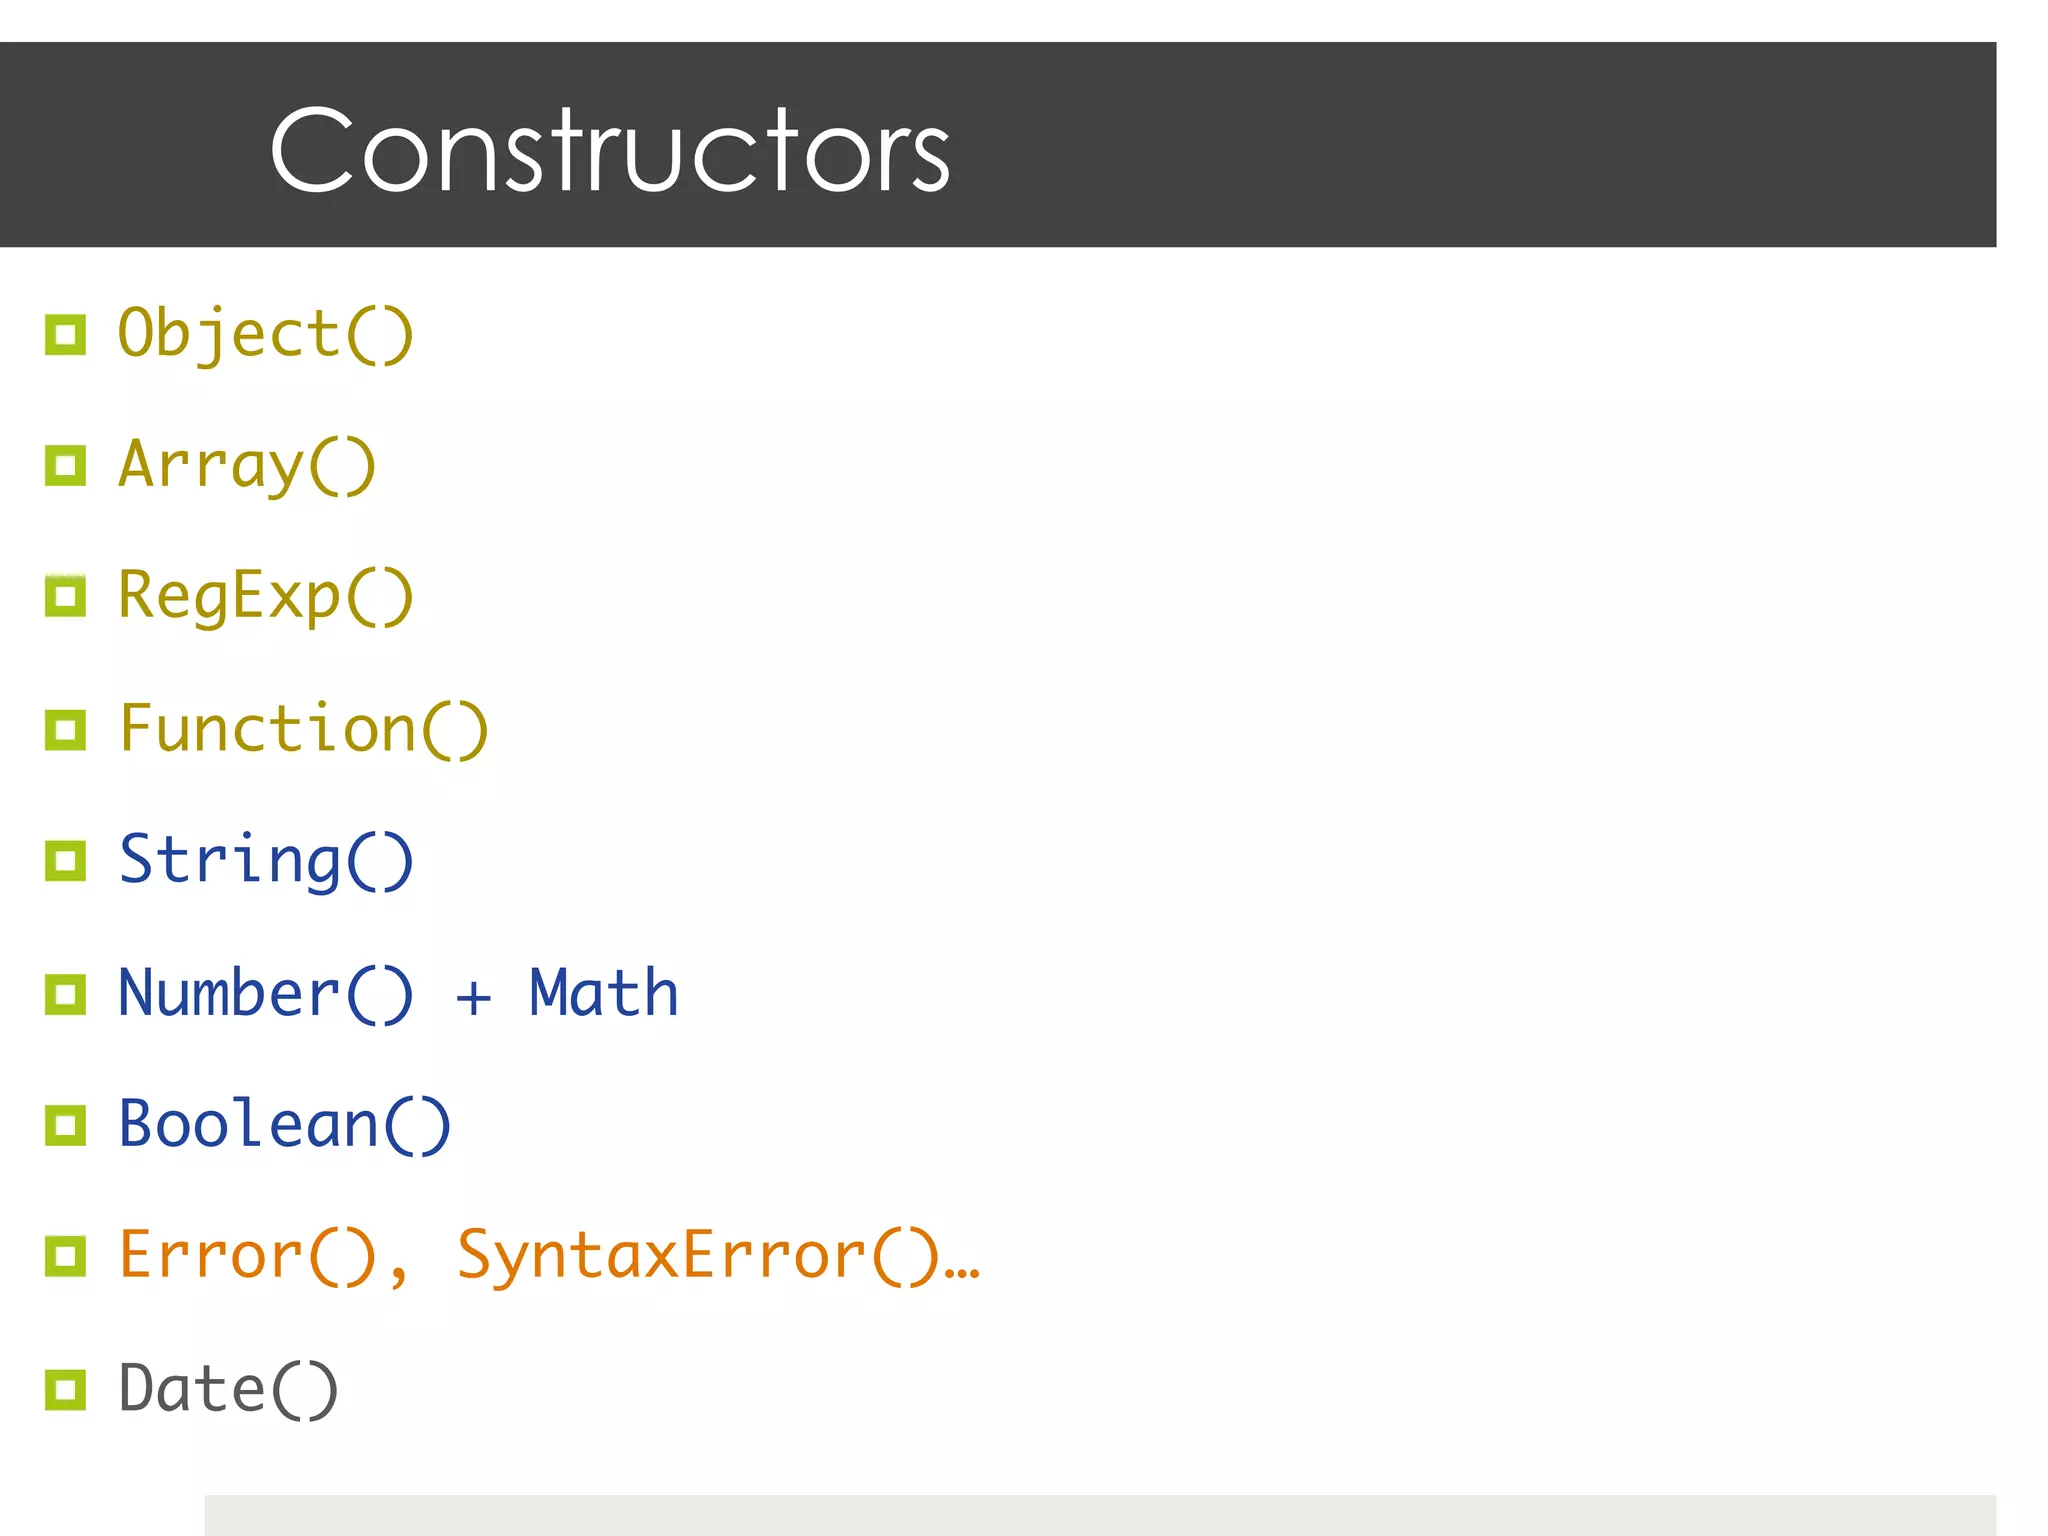Select the Object() text item
The width and height of the screenshot is (2048, 1536).
click(265, 334)
